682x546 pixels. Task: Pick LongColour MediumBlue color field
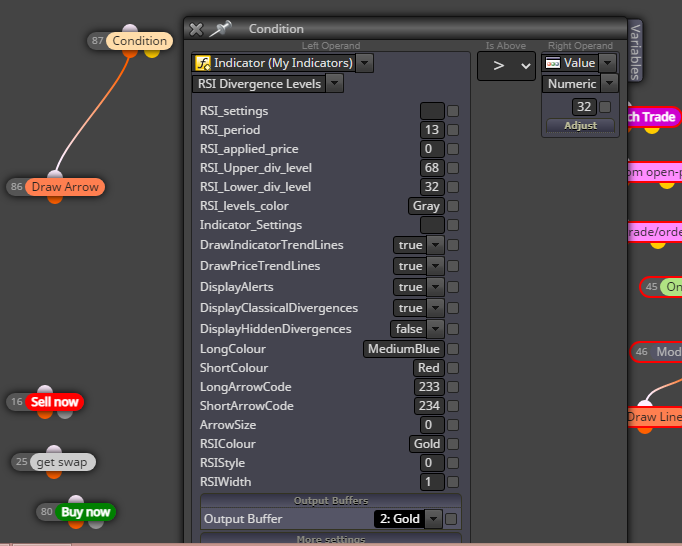404,349
